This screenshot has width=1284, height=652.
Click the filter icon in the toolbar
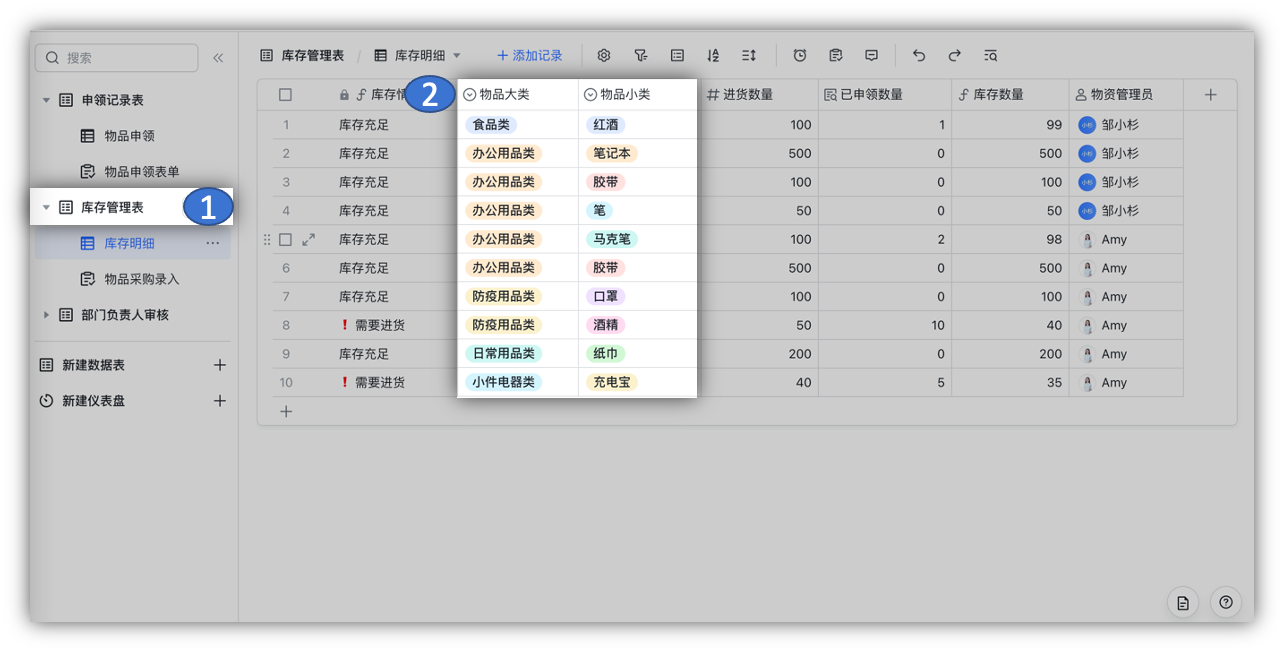(x=641, y=56)
